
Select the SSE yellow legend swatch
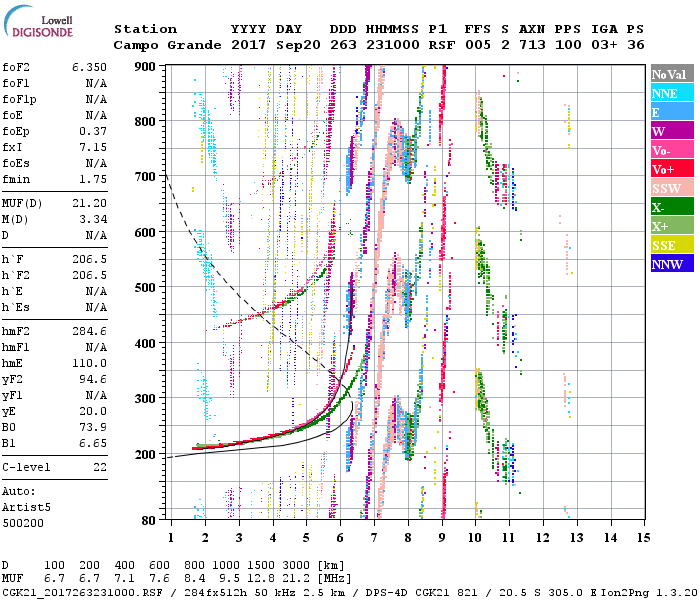tap(672, 245)
